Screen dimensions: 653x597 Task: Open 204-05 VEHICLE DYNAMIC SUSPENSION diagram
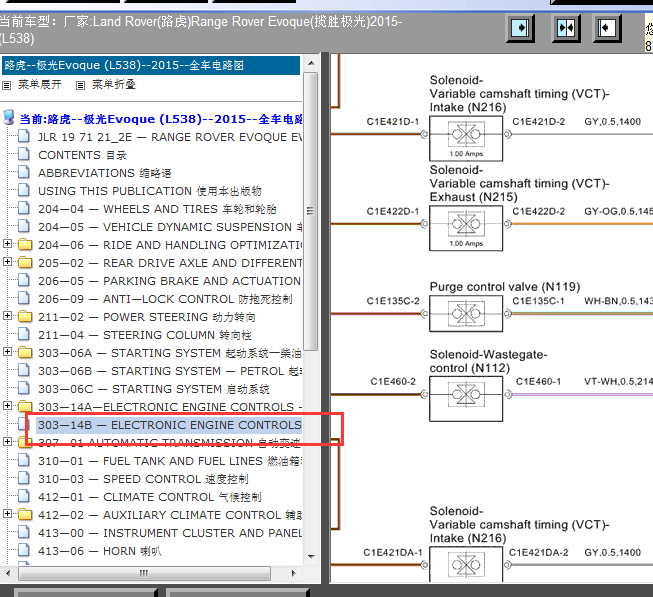170,227
